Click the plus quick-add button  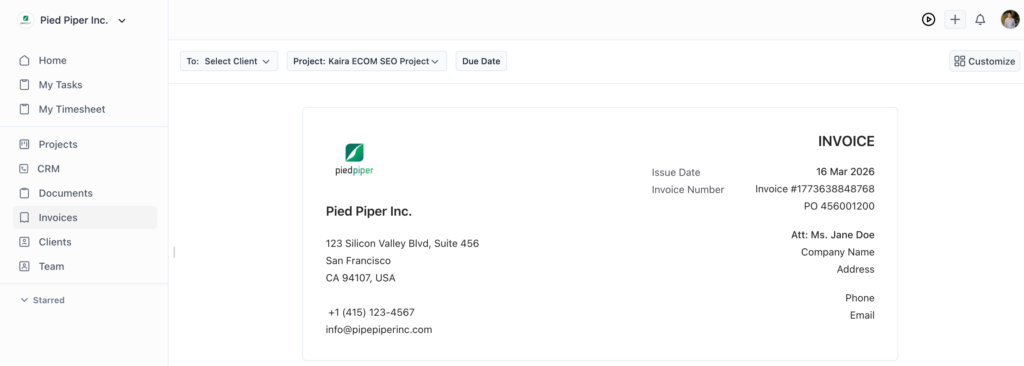[955, 20]
